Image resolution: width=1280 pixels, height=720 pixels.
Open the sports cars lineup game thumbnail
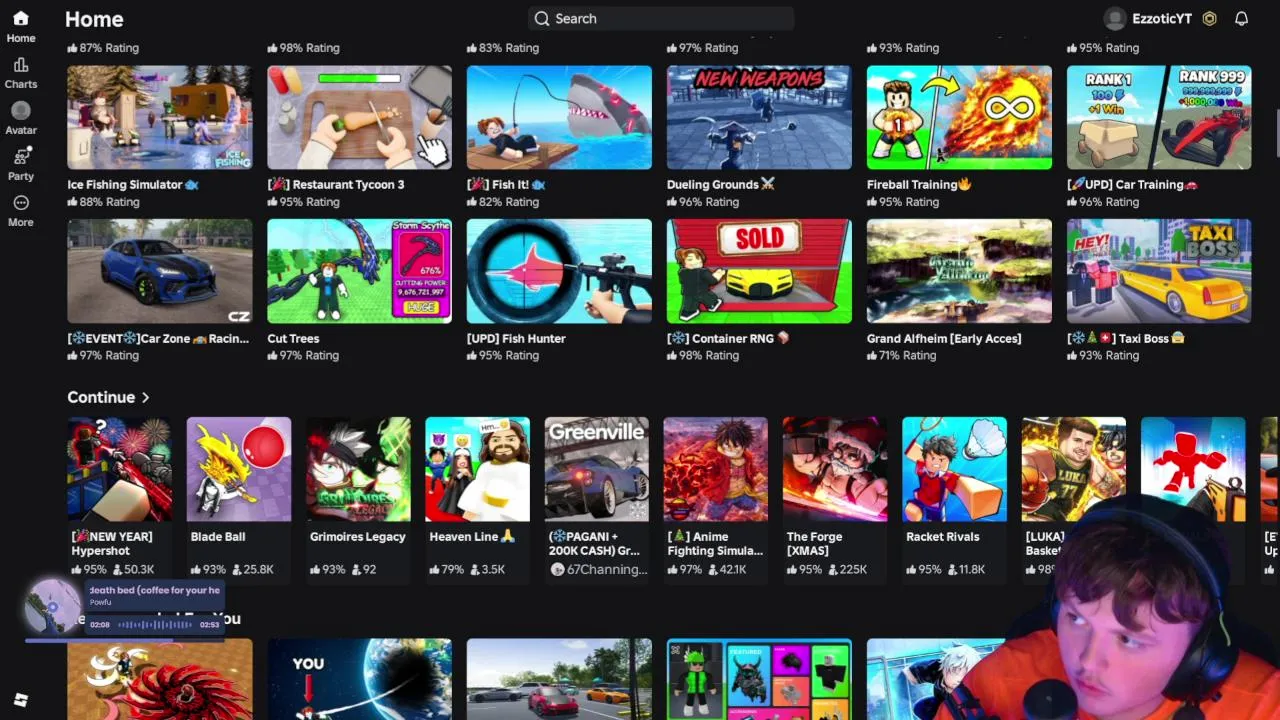tap(559, 680)
